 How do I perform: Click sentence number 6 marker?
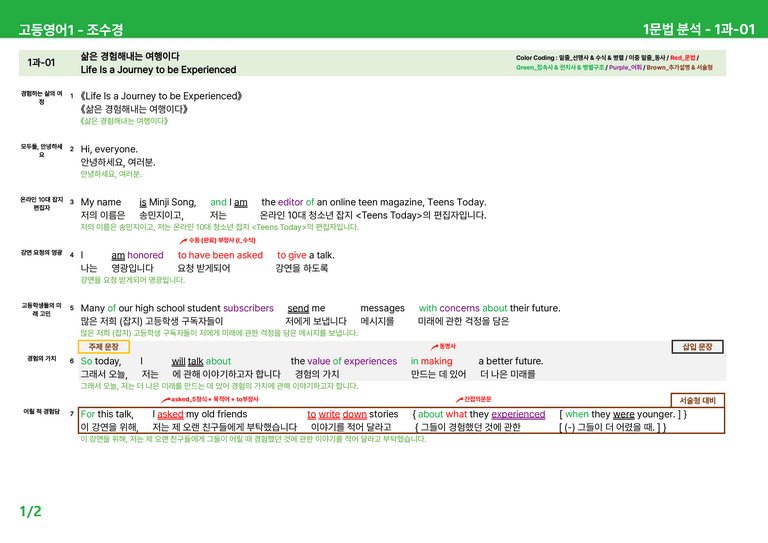point(72,361)
